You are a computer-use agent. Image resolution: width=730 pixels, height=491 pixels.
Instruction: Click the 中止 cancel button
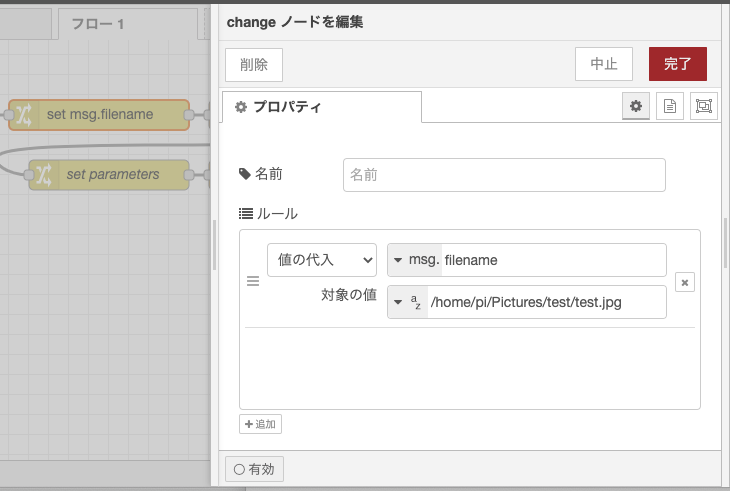(x=604, y=64)
